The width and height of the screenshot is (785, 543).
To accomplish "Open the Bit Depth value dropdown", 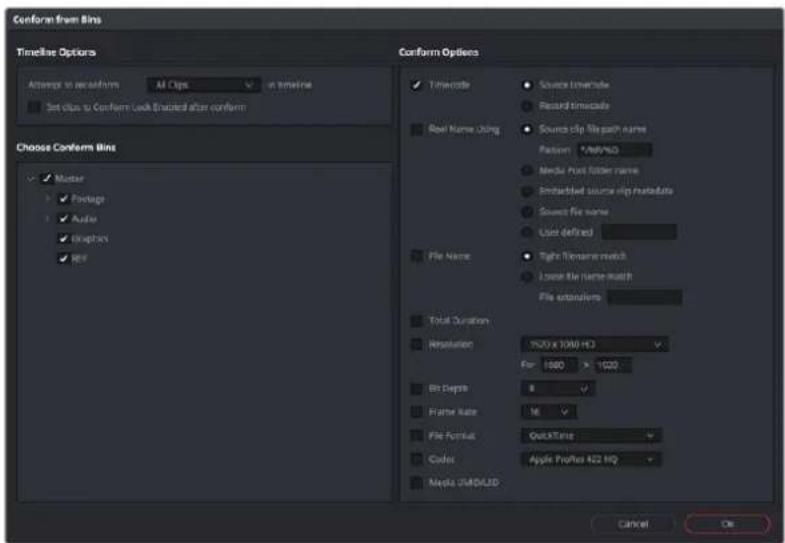I will (x=558, y=388).
